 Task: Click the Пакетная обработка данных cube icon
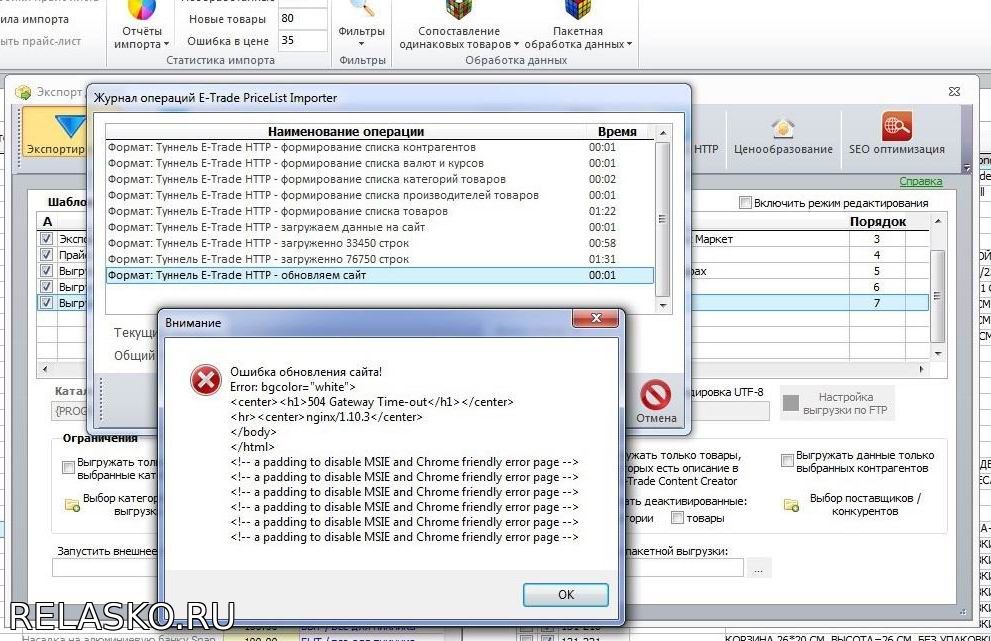577,10
